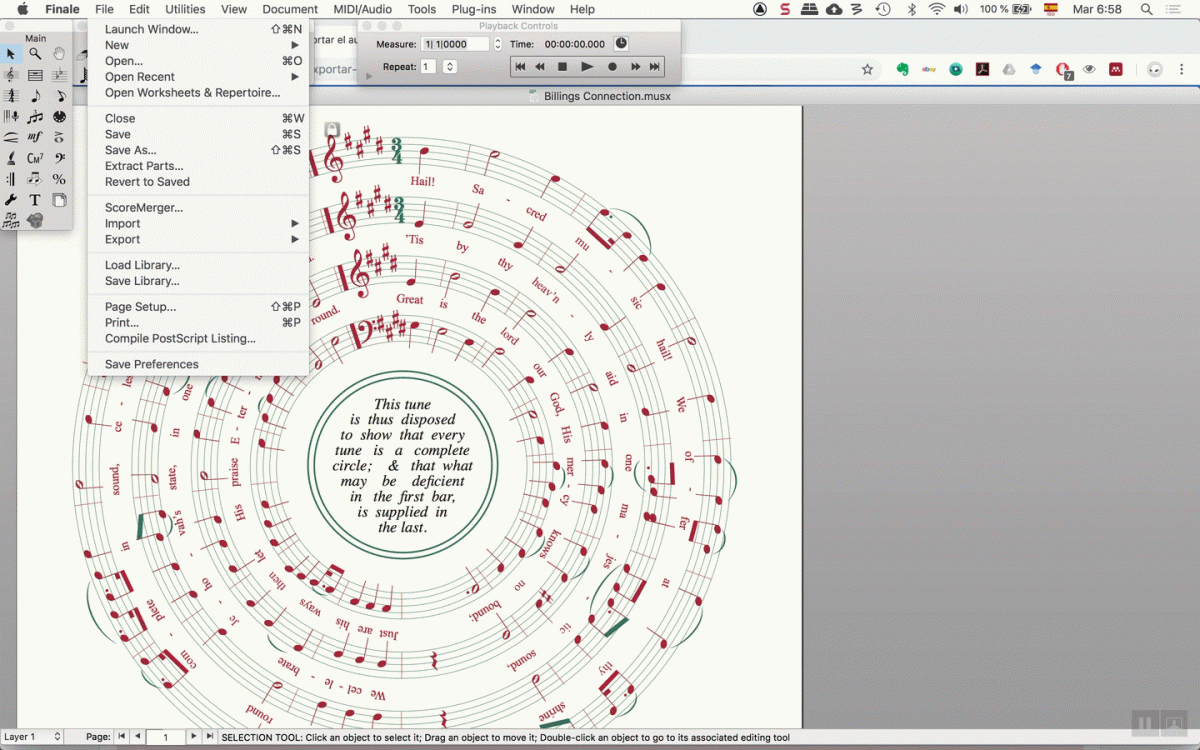Toggle the playback time clock button
Screen dimensions: 1200x750
pos(621,44)
